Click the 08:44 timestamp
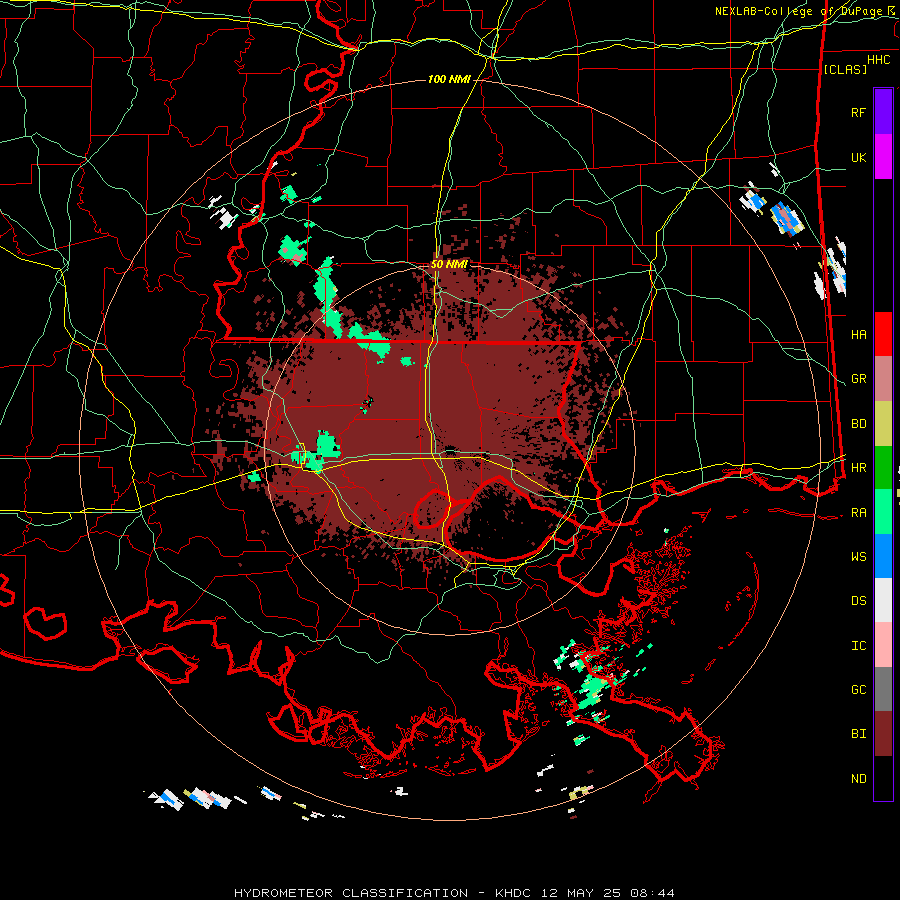The width and height of the screenshot is (900, 900). [x=651, y=893]
